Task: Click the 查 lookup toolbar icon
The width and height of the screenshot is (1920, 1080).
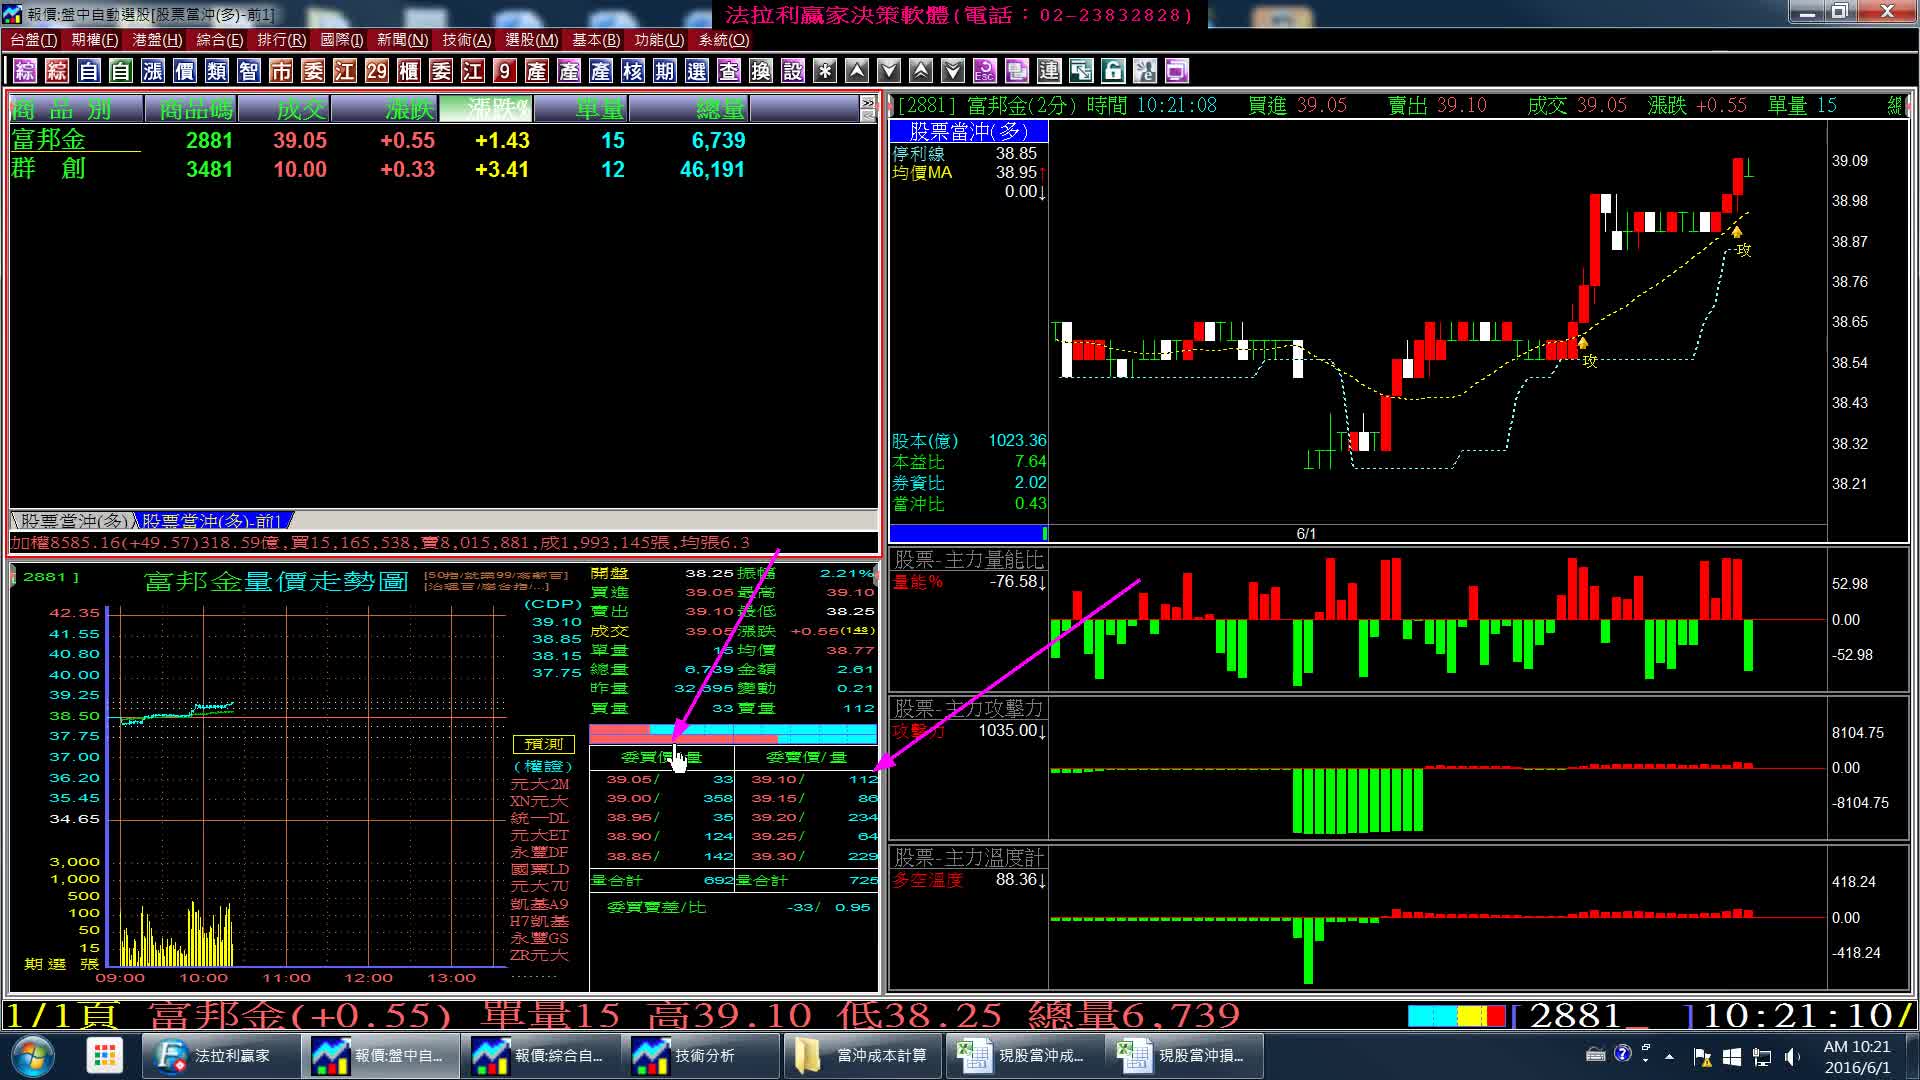Action: (729, 71)
